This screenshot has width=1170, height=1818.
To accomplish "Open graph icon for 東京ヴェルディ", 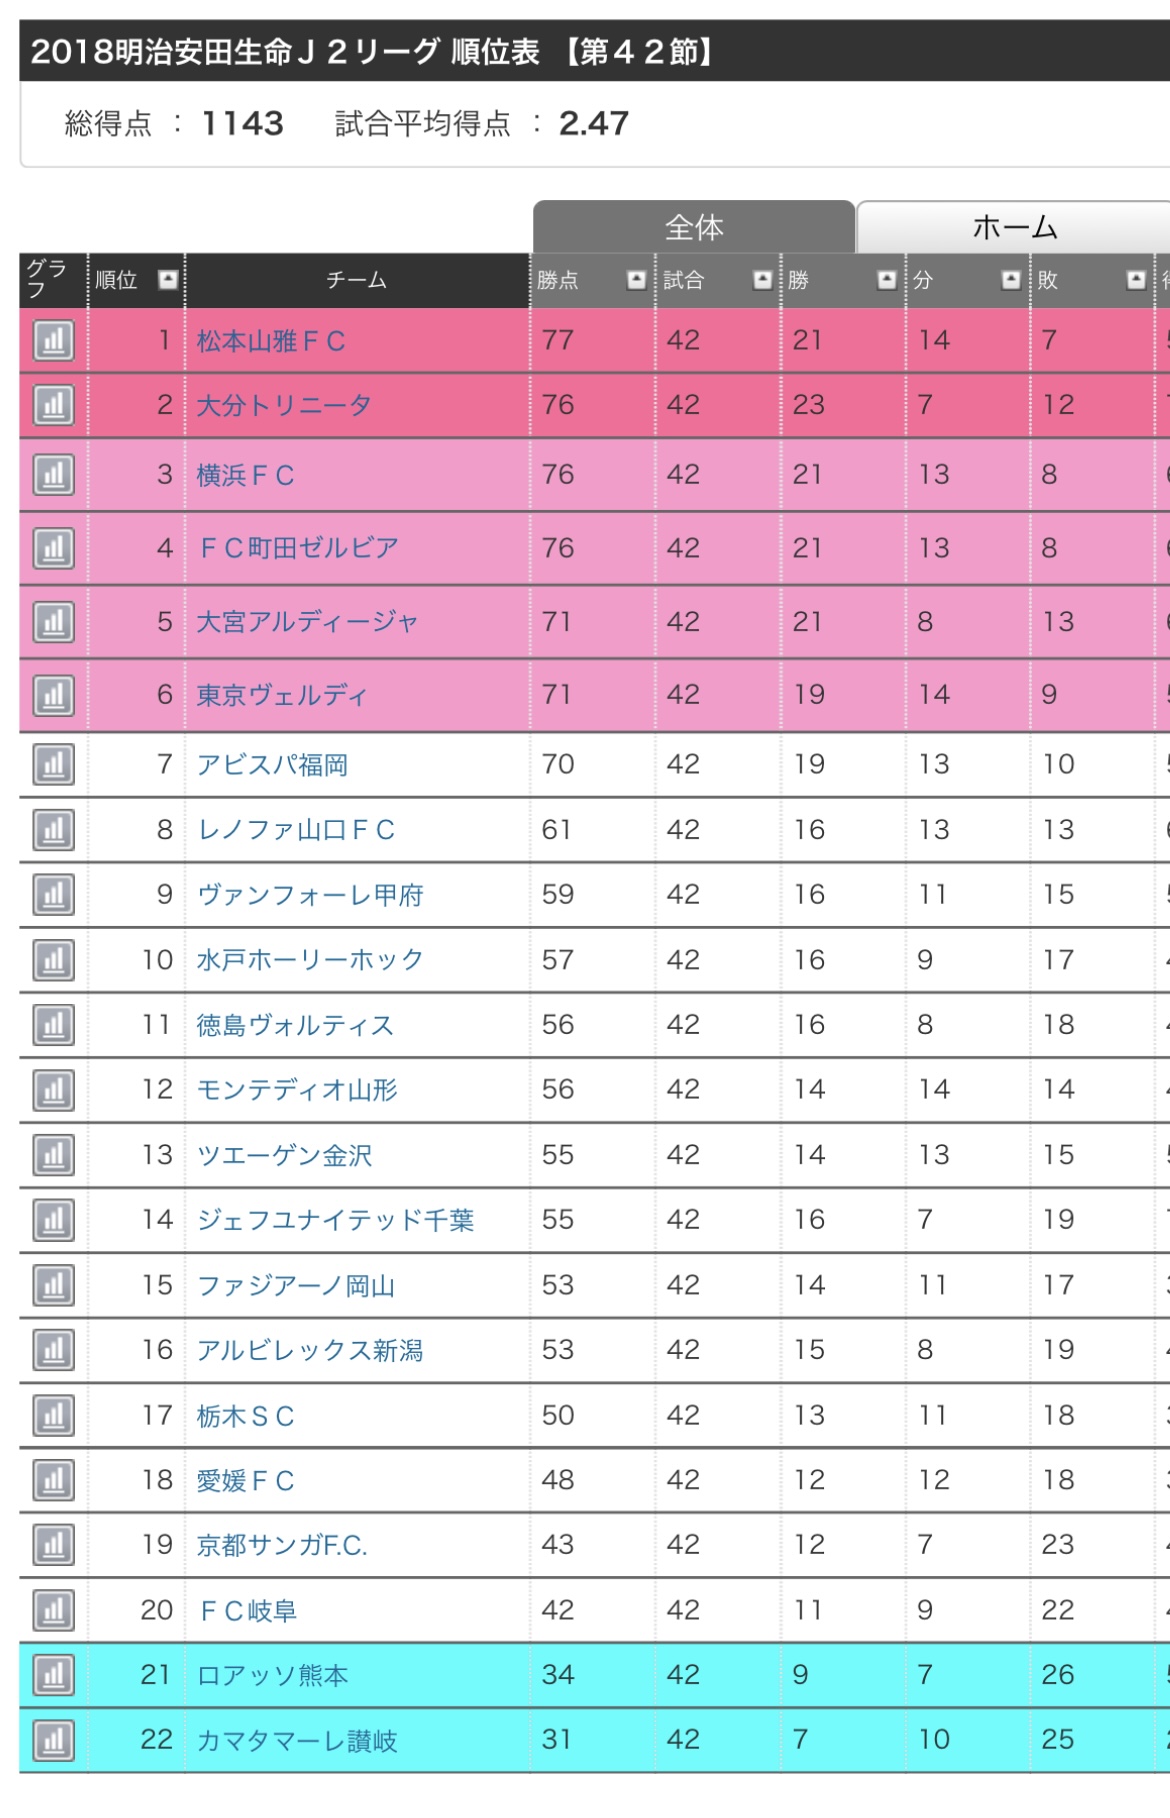I will pyautogui.click(x=53, y=695).
